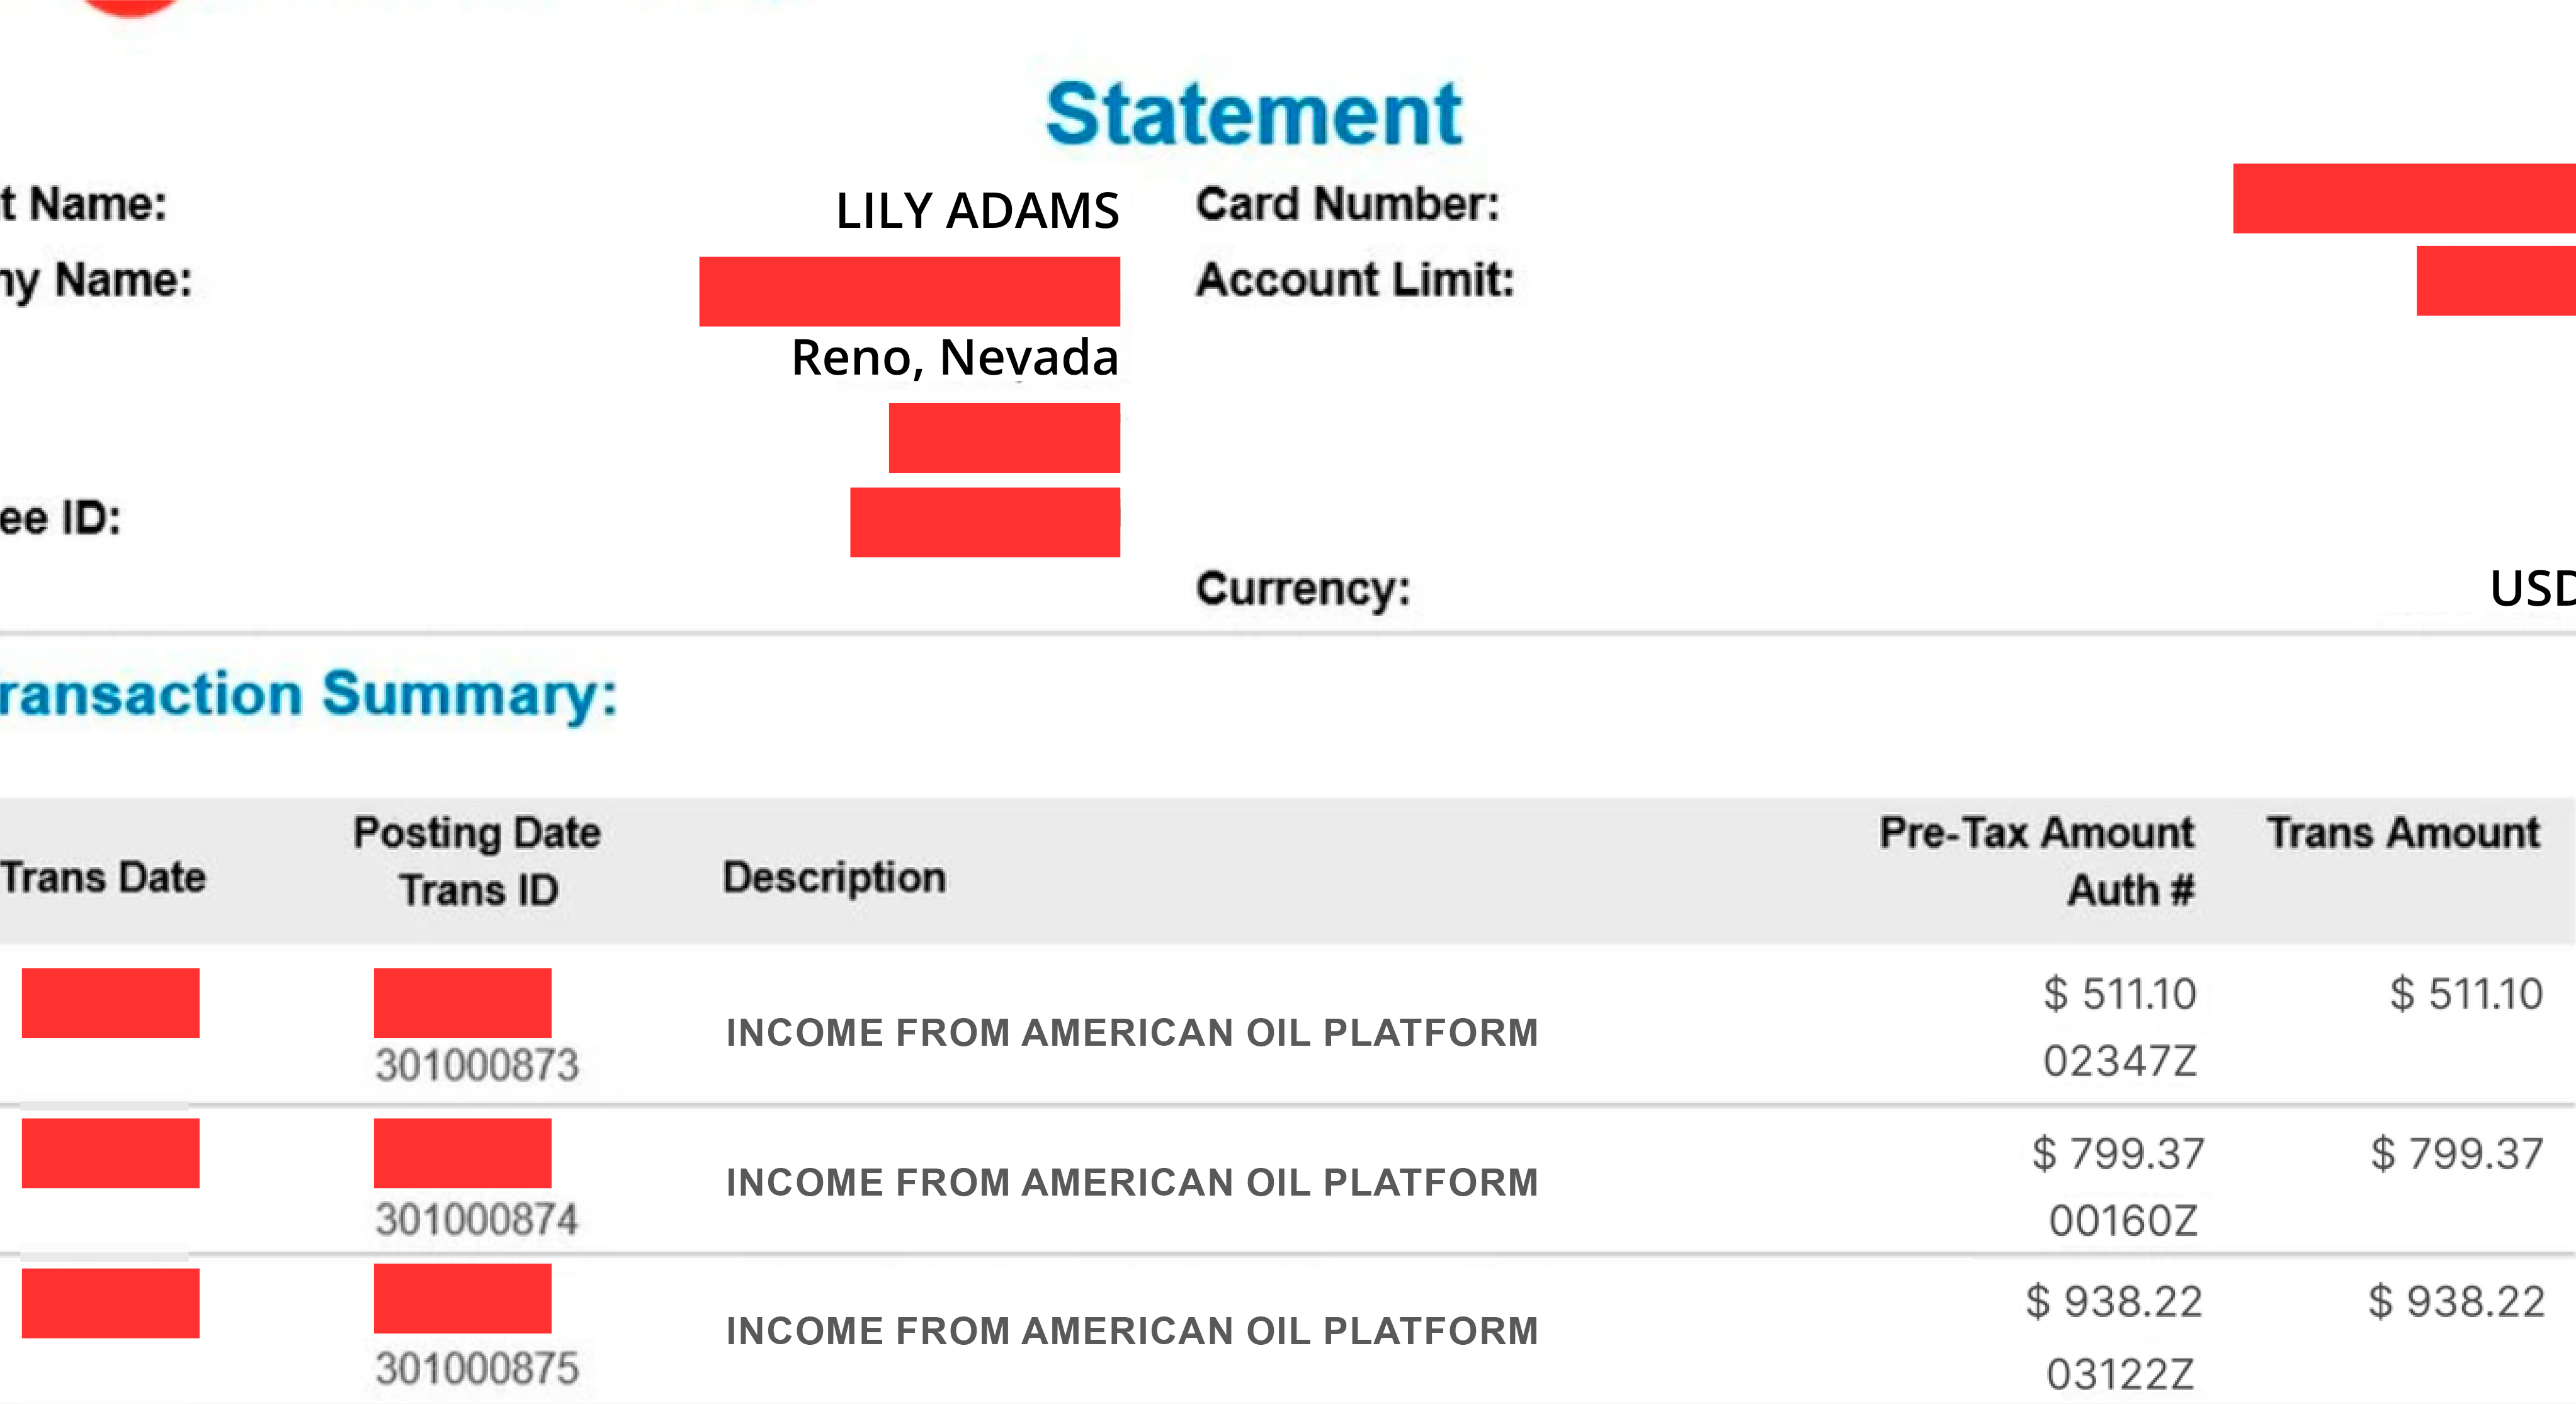2576x1404 pixels.
Task: Click the Card Number label
Action: point(1347,204)
